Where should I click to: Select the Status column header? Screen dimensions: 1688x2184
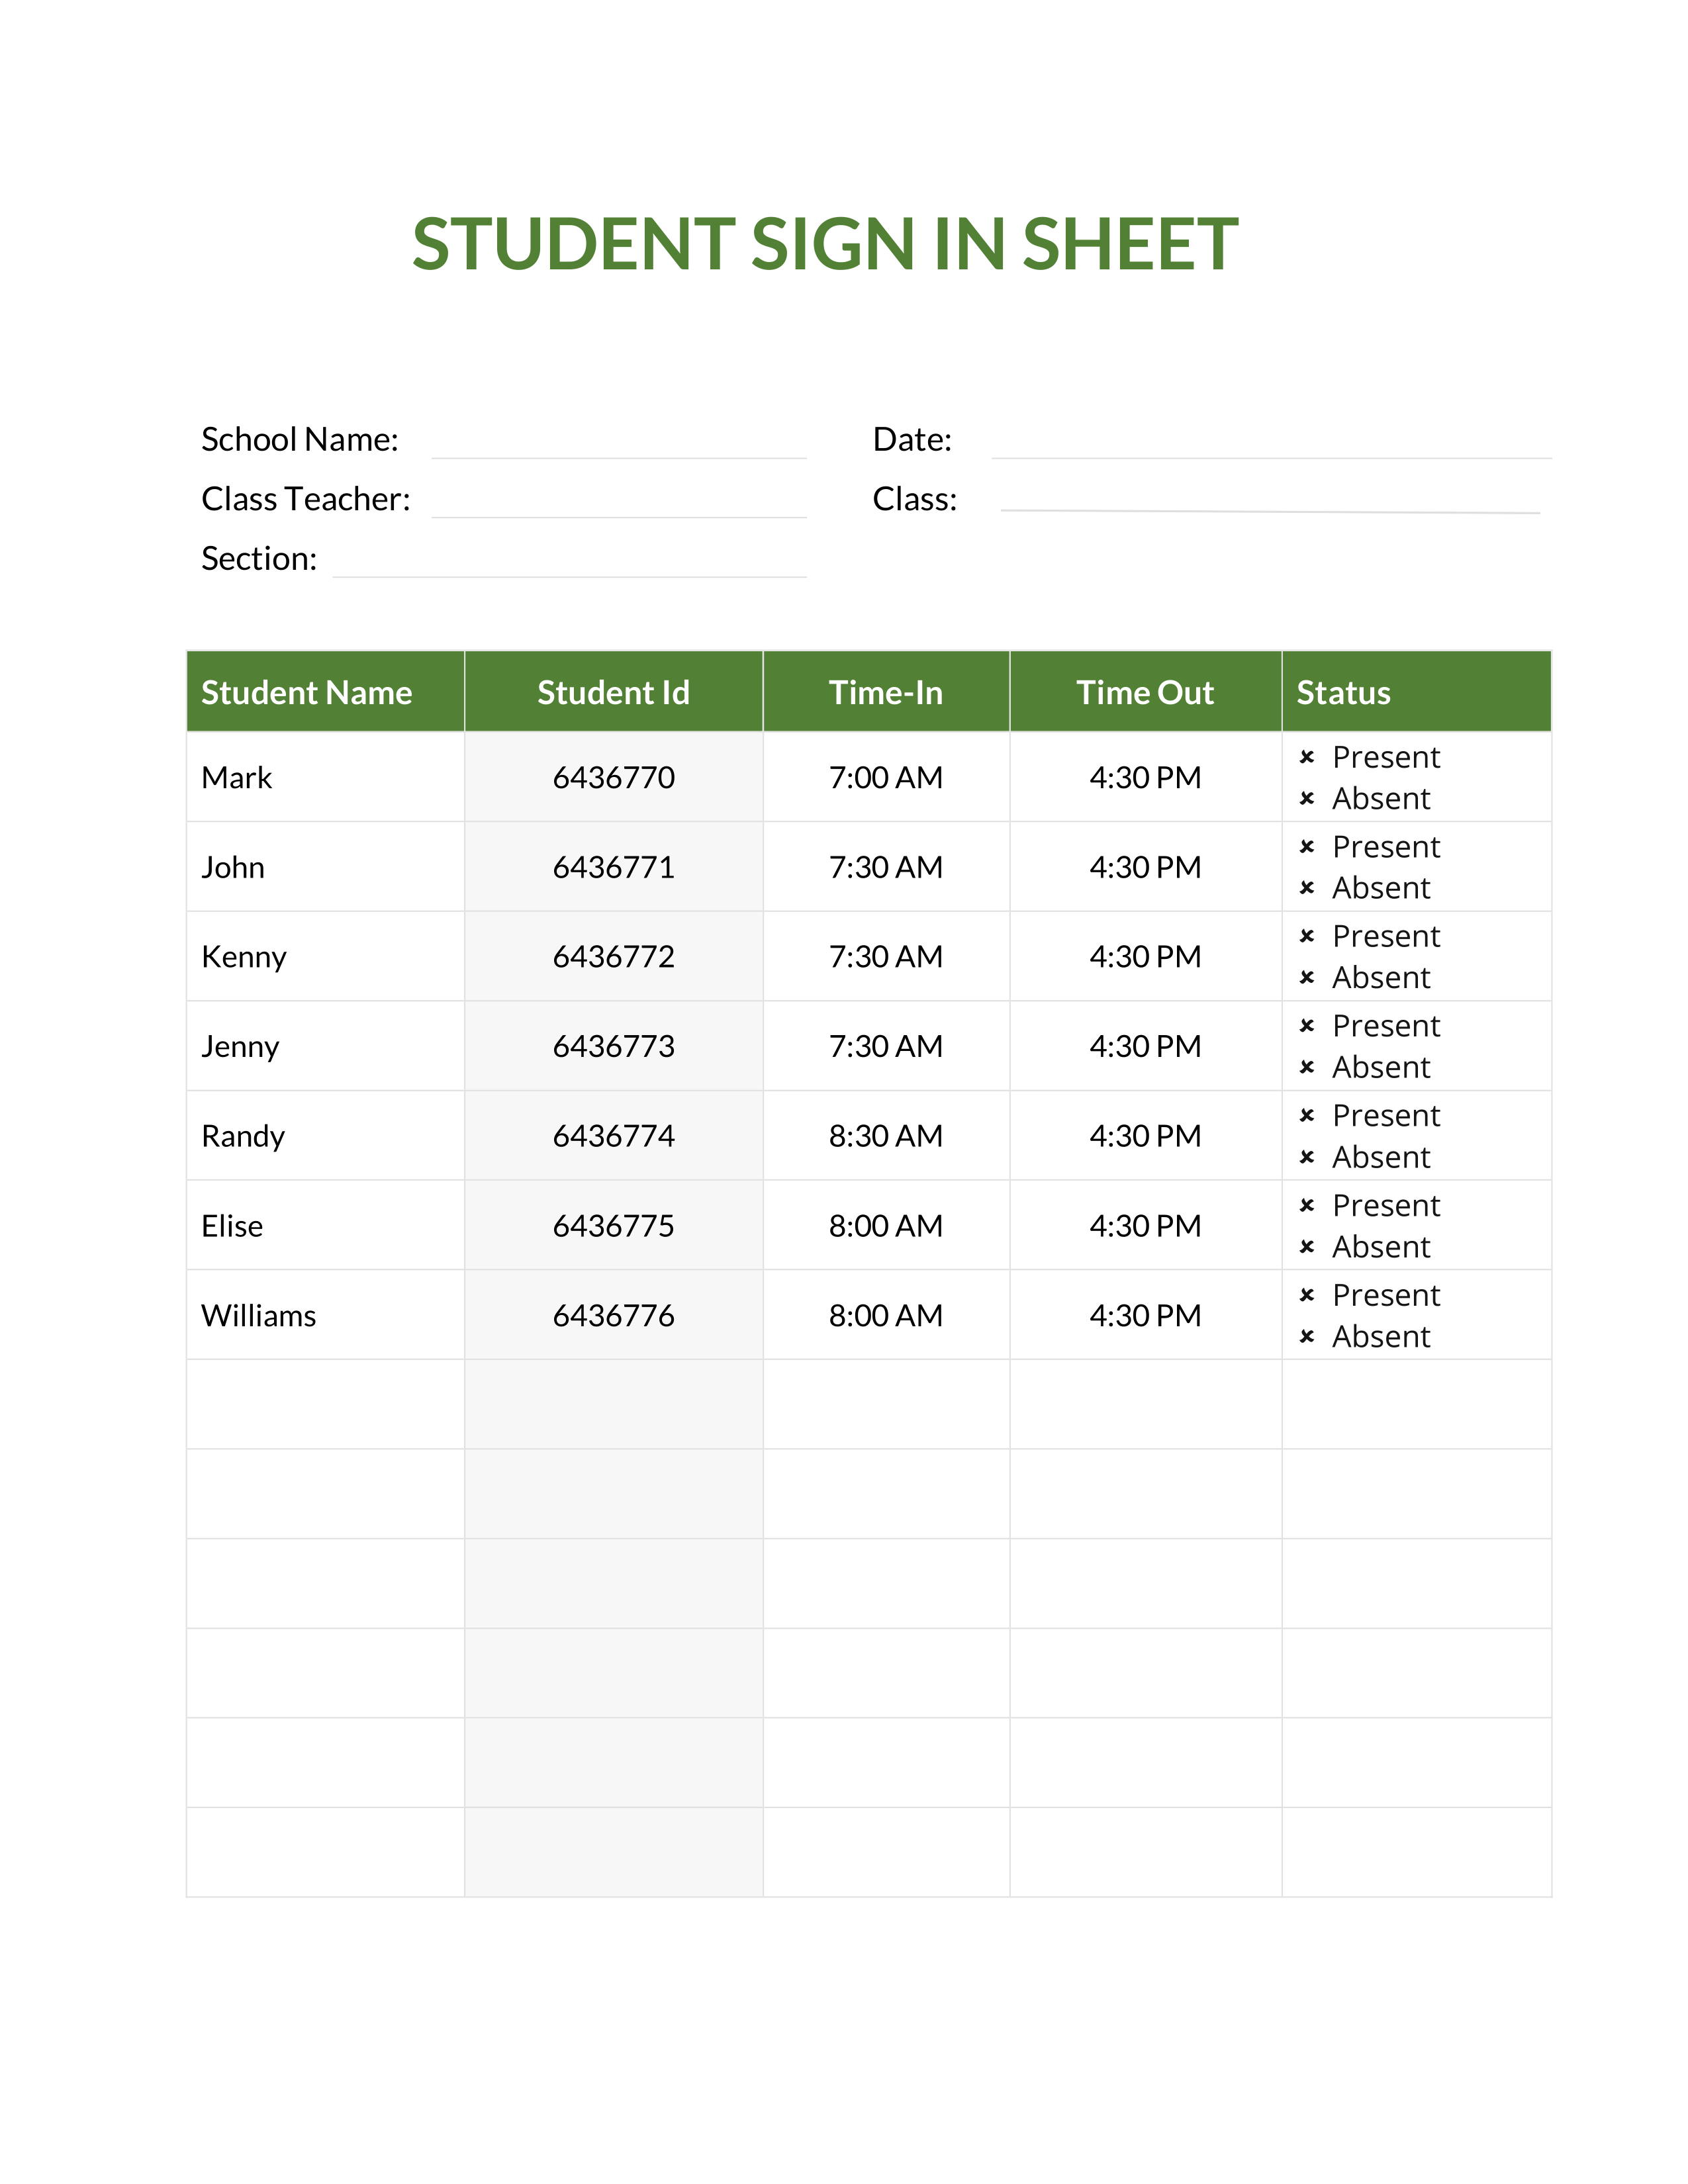(x=1343, y=692)
